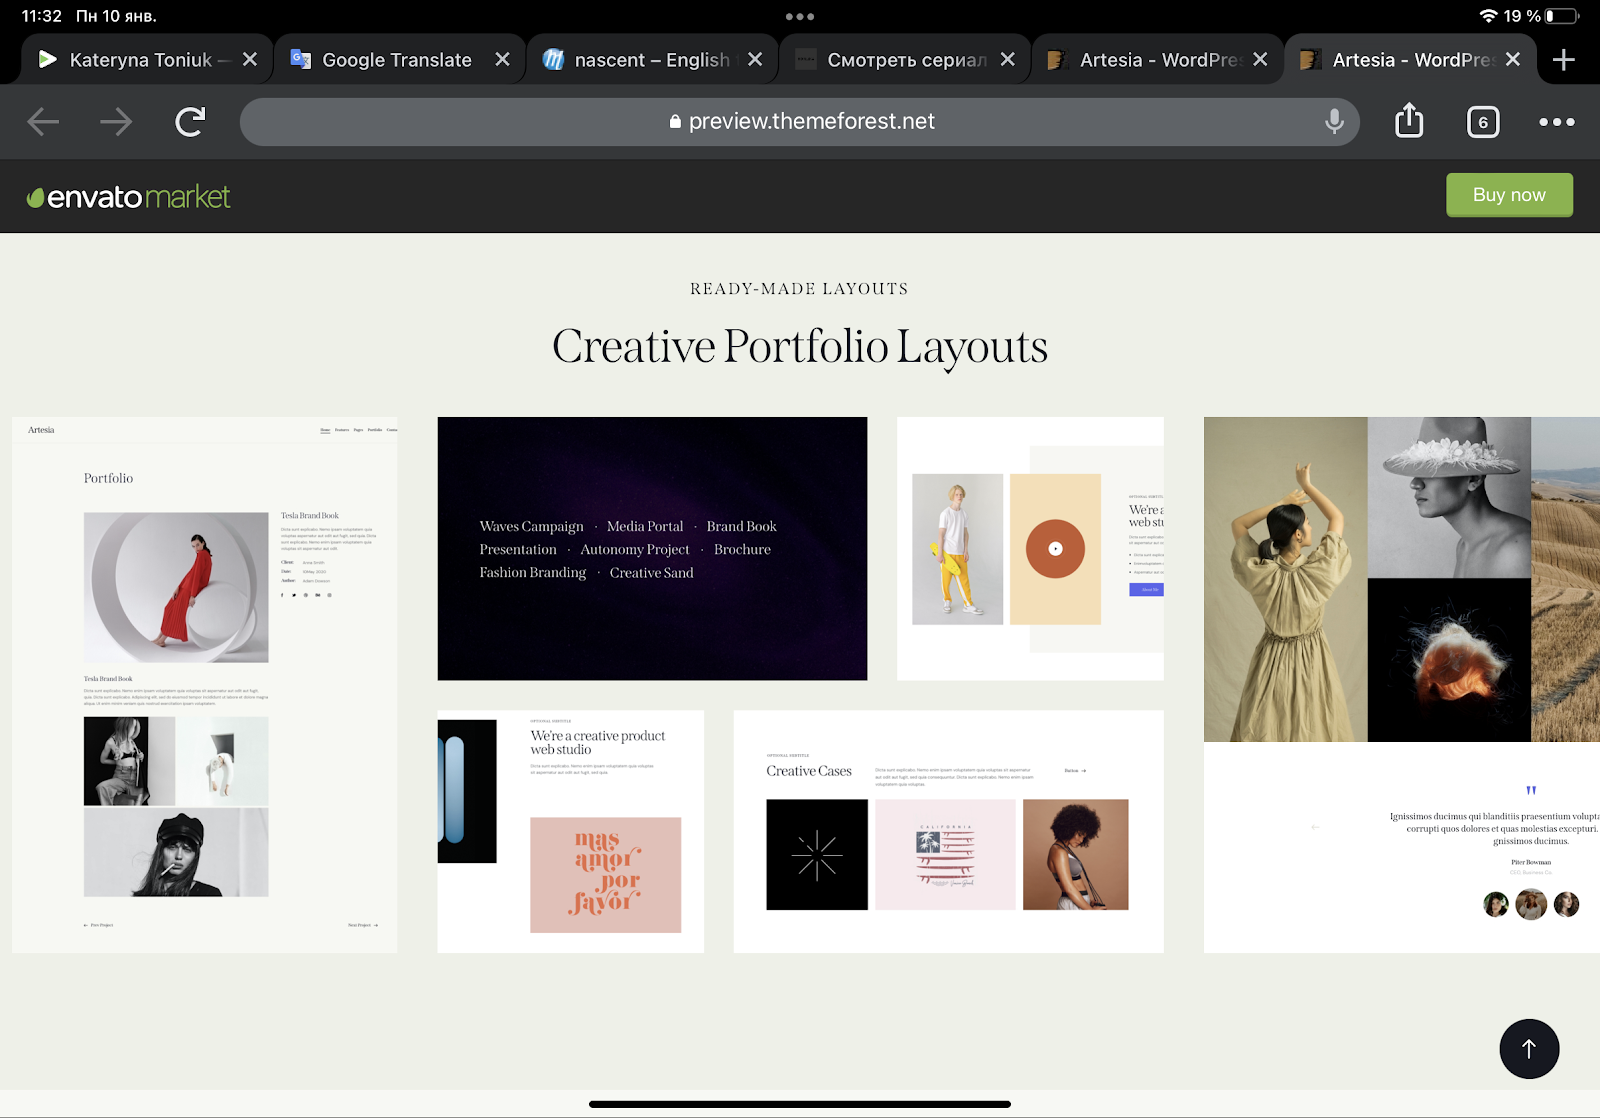Image resolution: width=1600 pixels, height=1118 pixels.
Task: Click the preview.themeforest.net address bar
Action: (x=800, y=122)
